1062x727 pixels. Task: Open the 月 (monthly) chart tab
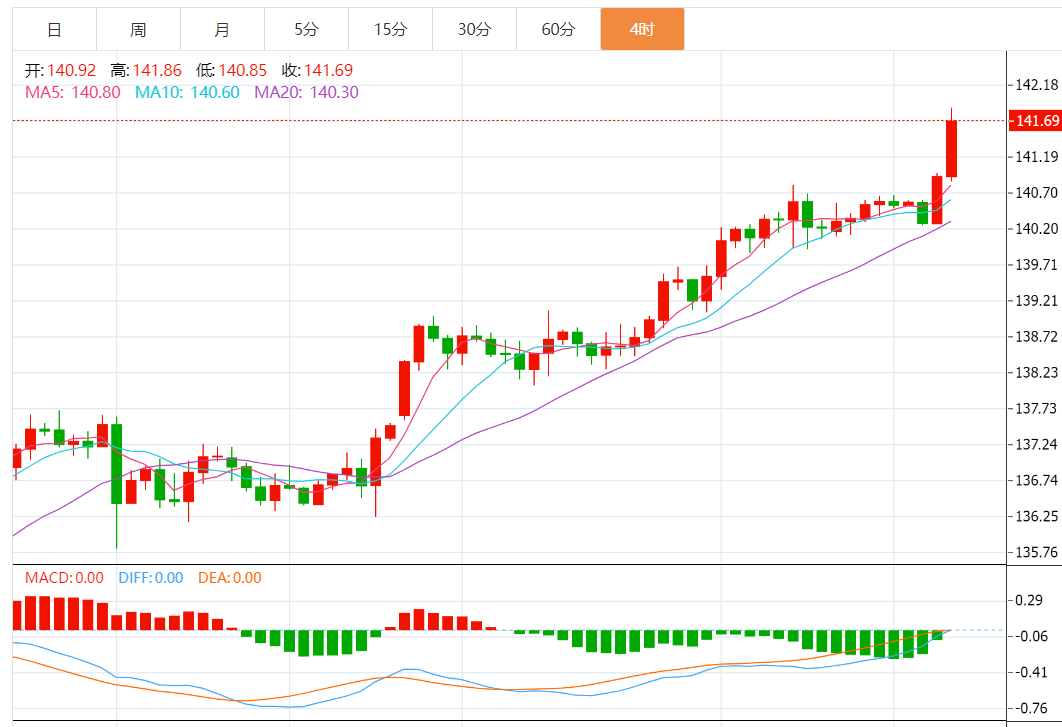222,30
